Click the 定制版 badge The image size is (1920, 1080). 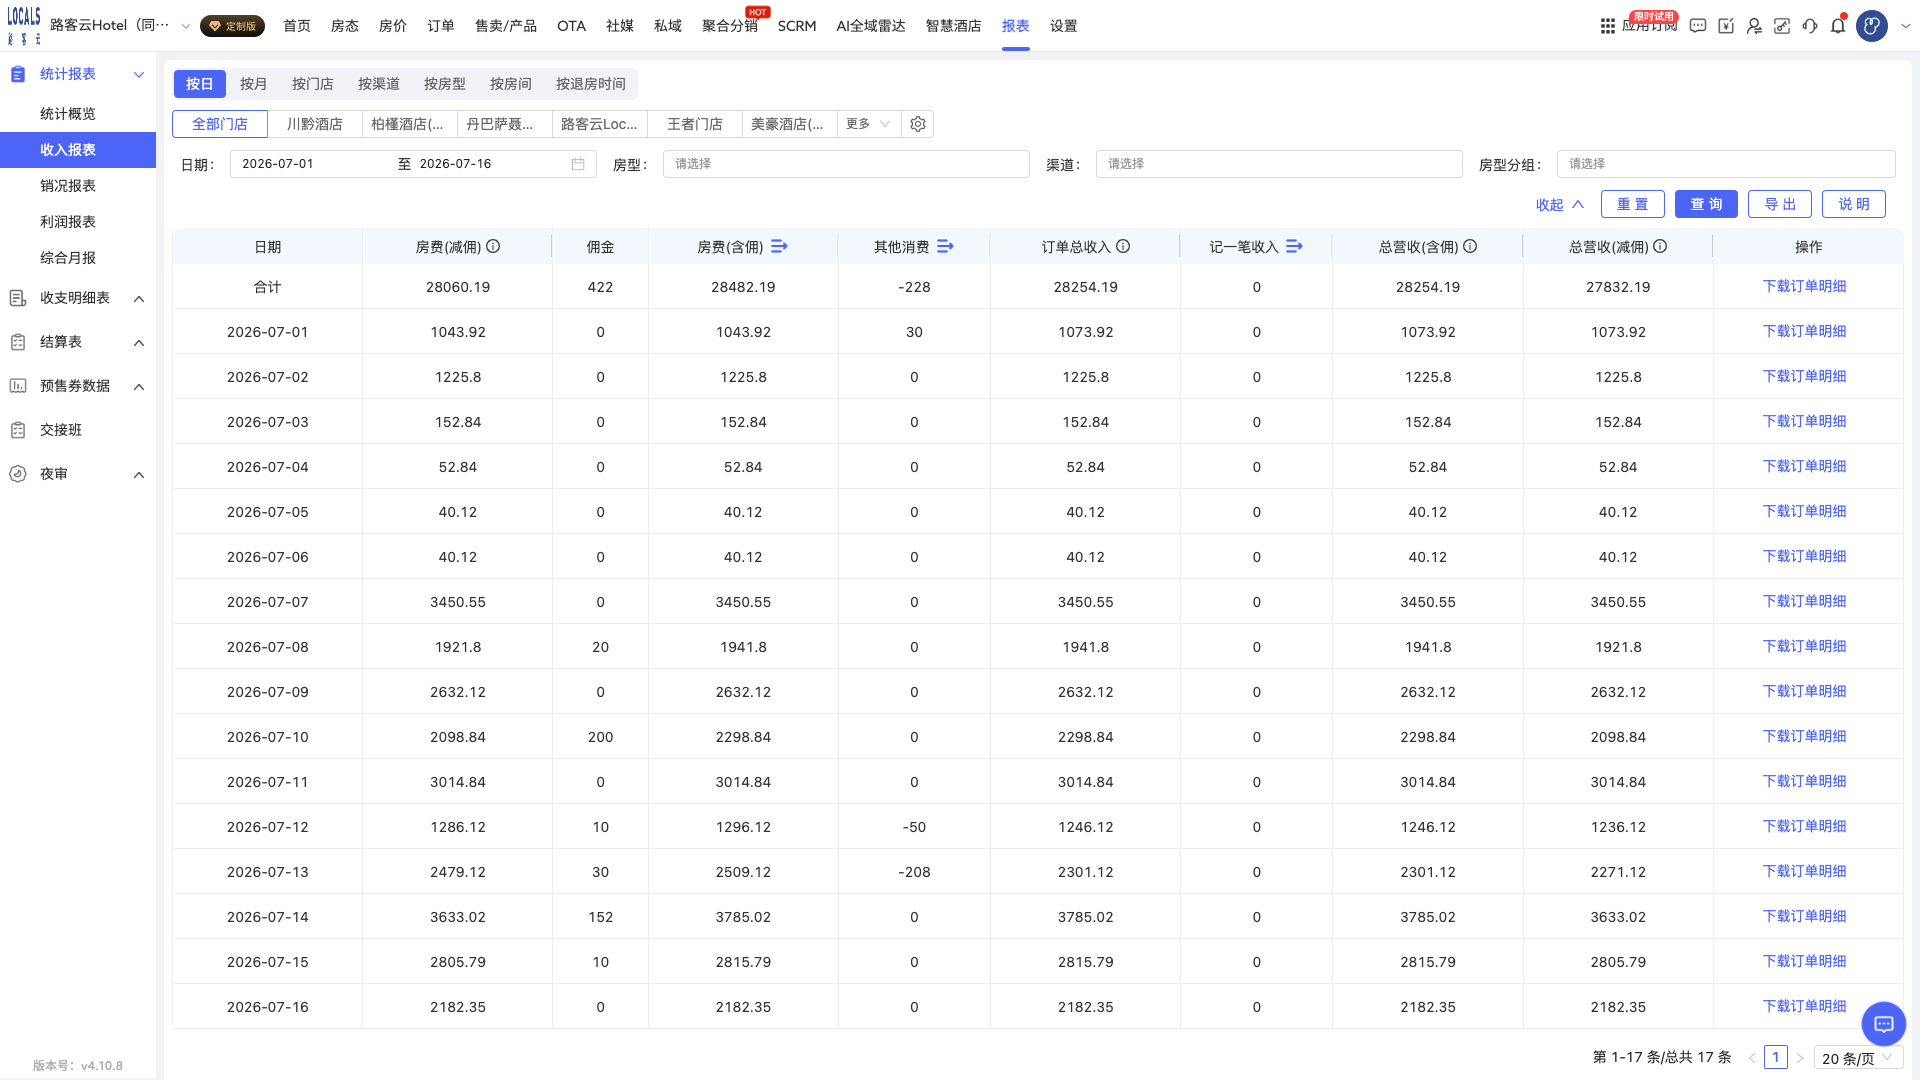(232, 26)
